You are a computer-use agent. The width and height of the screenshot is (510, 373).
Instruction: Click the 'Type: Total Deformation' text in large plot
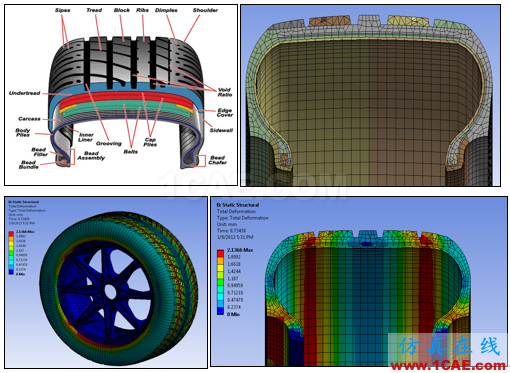[243, 218]
